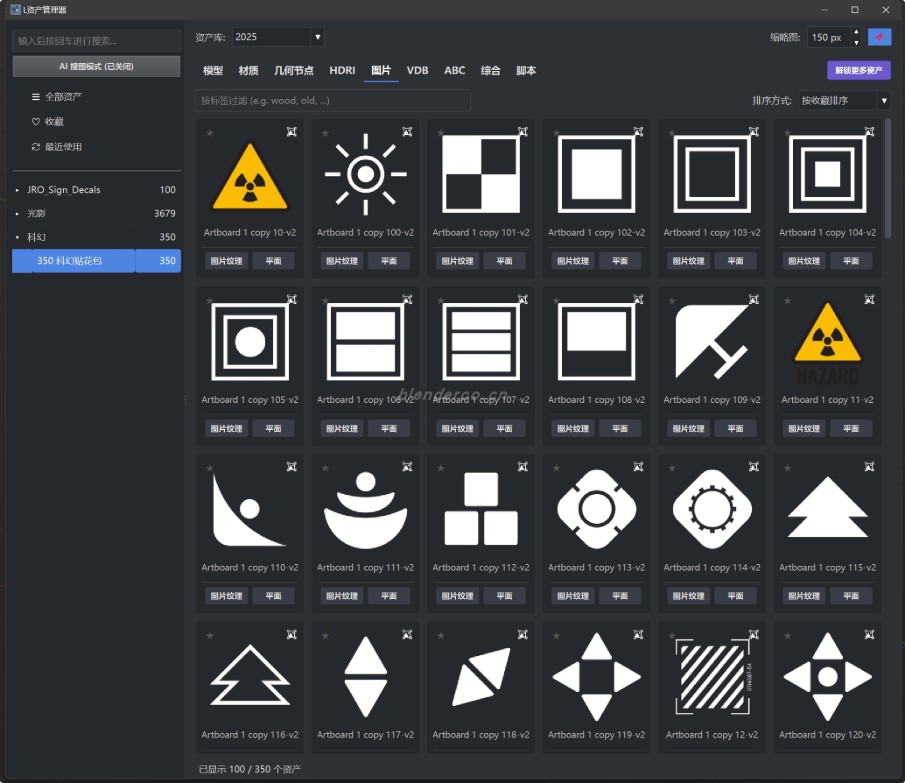Click corner icon on Artboard 1 copy 112-v2
The image size is (905, 783).
pyautogui.click(x=522, y=467)
